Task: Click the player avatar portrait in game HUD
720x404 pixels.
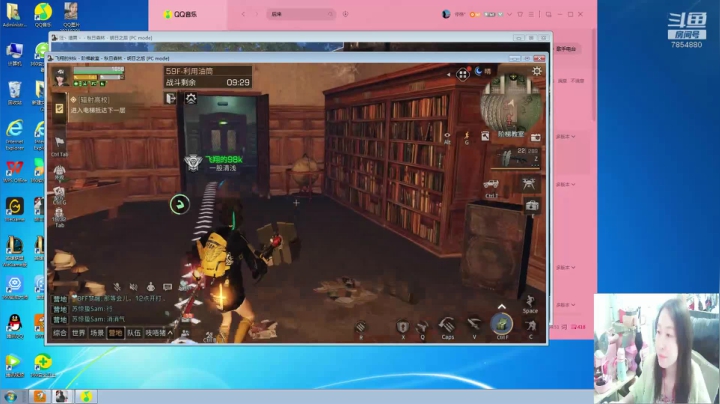Action: point(61,76)
